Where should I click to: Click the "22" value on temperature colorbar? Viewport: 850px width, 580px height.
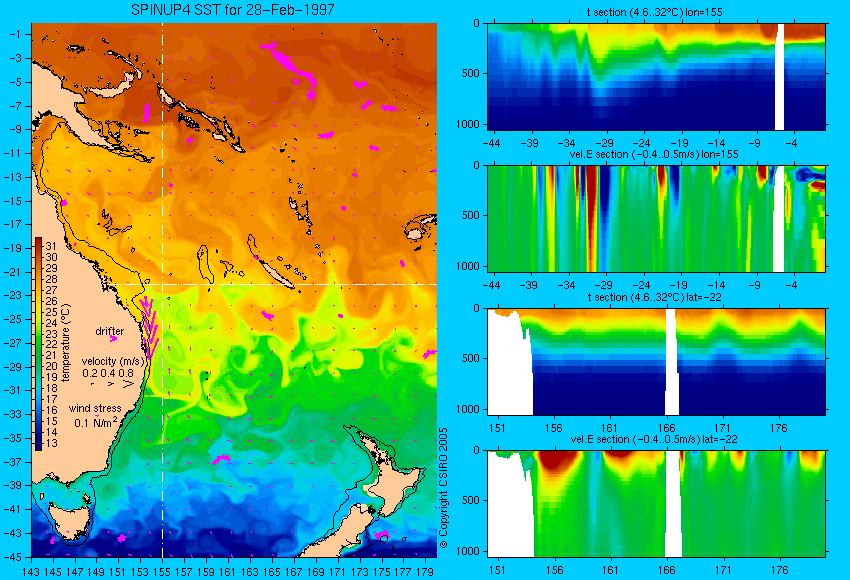(x=51, y=345)
